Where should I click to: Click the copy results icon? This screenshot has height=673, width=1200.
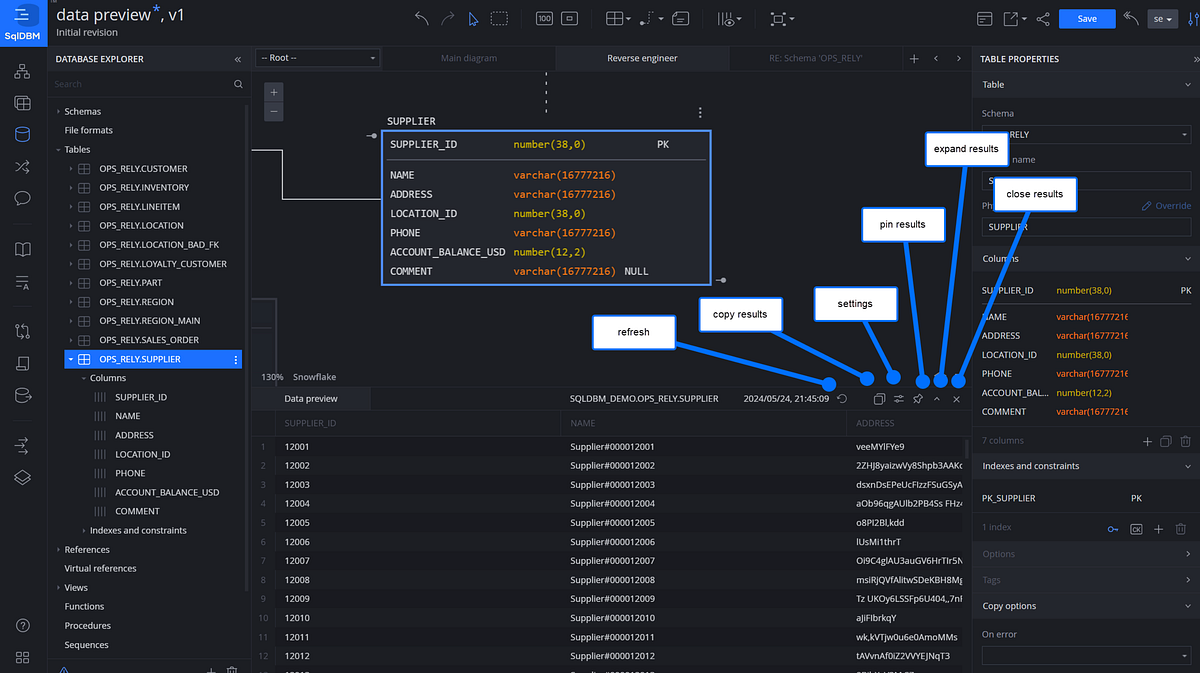coord(880,398)
